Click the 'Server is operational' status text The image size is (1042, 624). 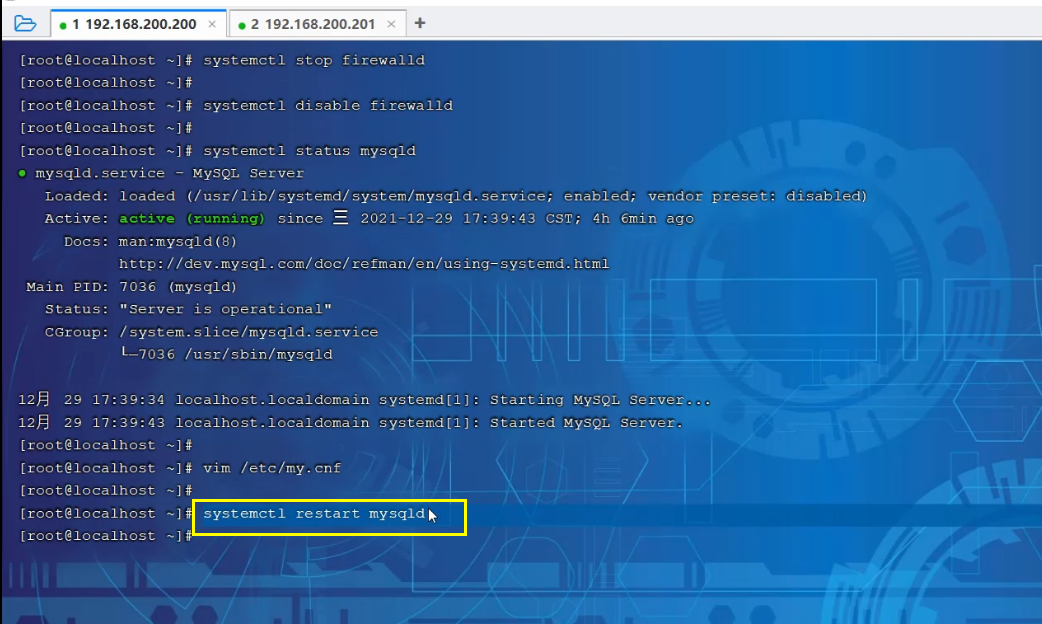coord(225,309)
